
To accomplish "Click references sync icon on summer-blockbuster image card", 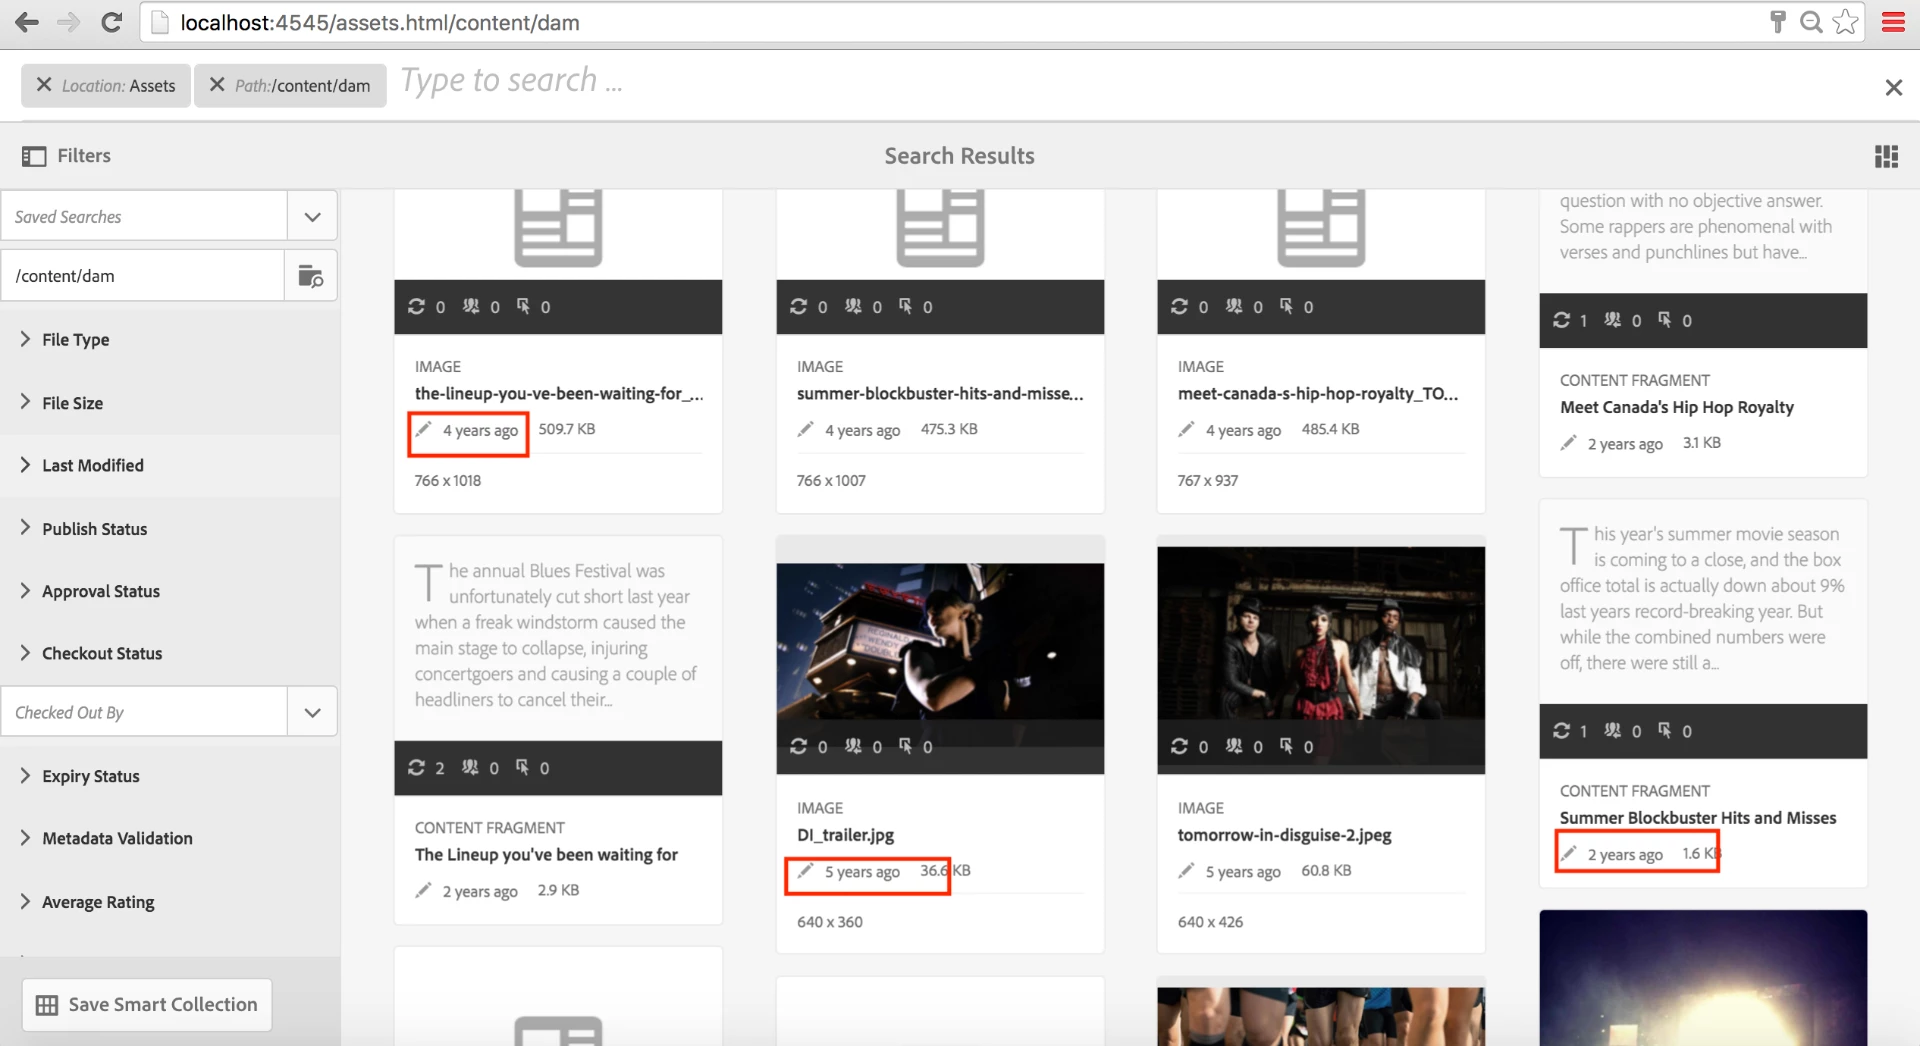I will pyautogui.click(x=798, y=307).
